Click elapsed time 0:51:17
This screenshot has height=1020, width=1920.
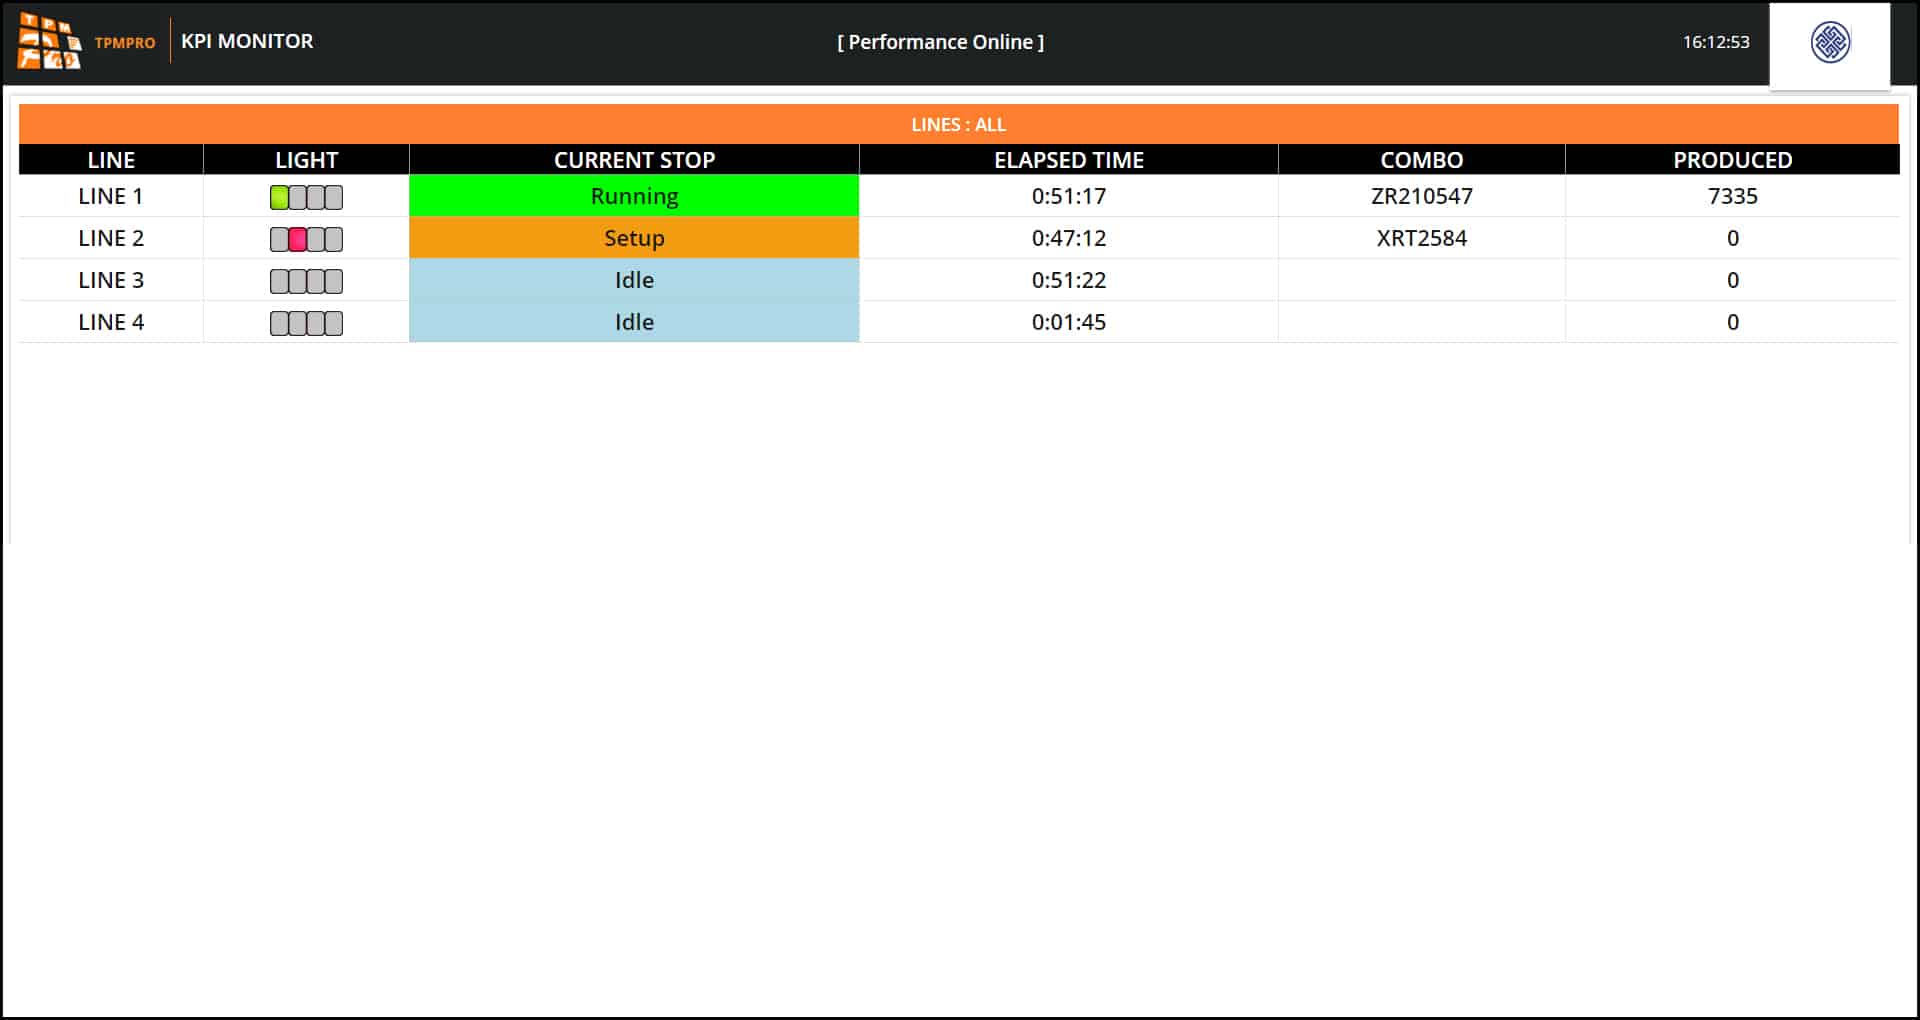[1068, 196]
